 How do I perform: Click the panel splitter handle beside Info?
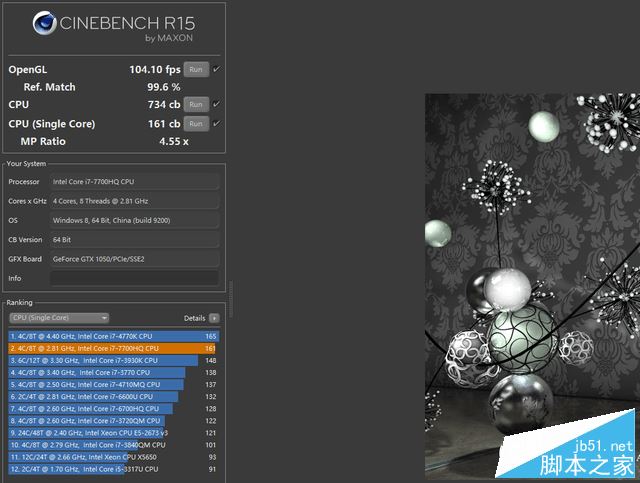coord(231,299)
